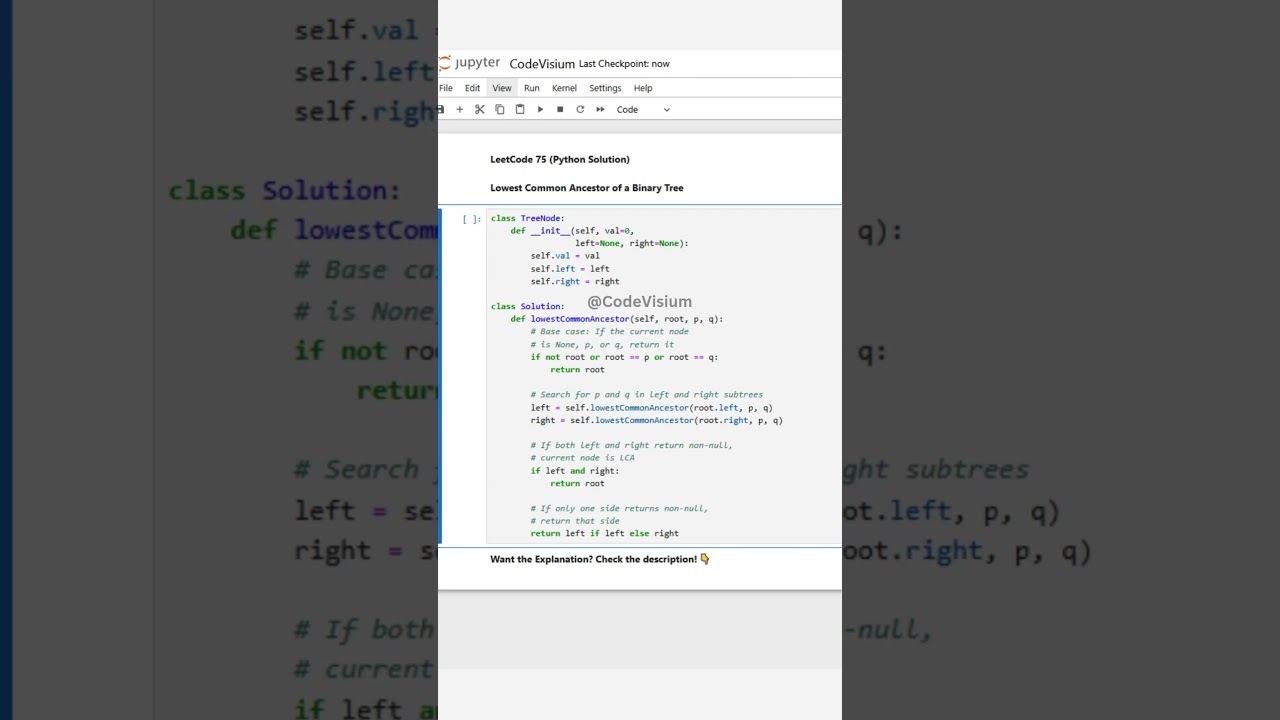Copy the selected cell
This screenshot has height=720, width=1280.
(500, 109)
